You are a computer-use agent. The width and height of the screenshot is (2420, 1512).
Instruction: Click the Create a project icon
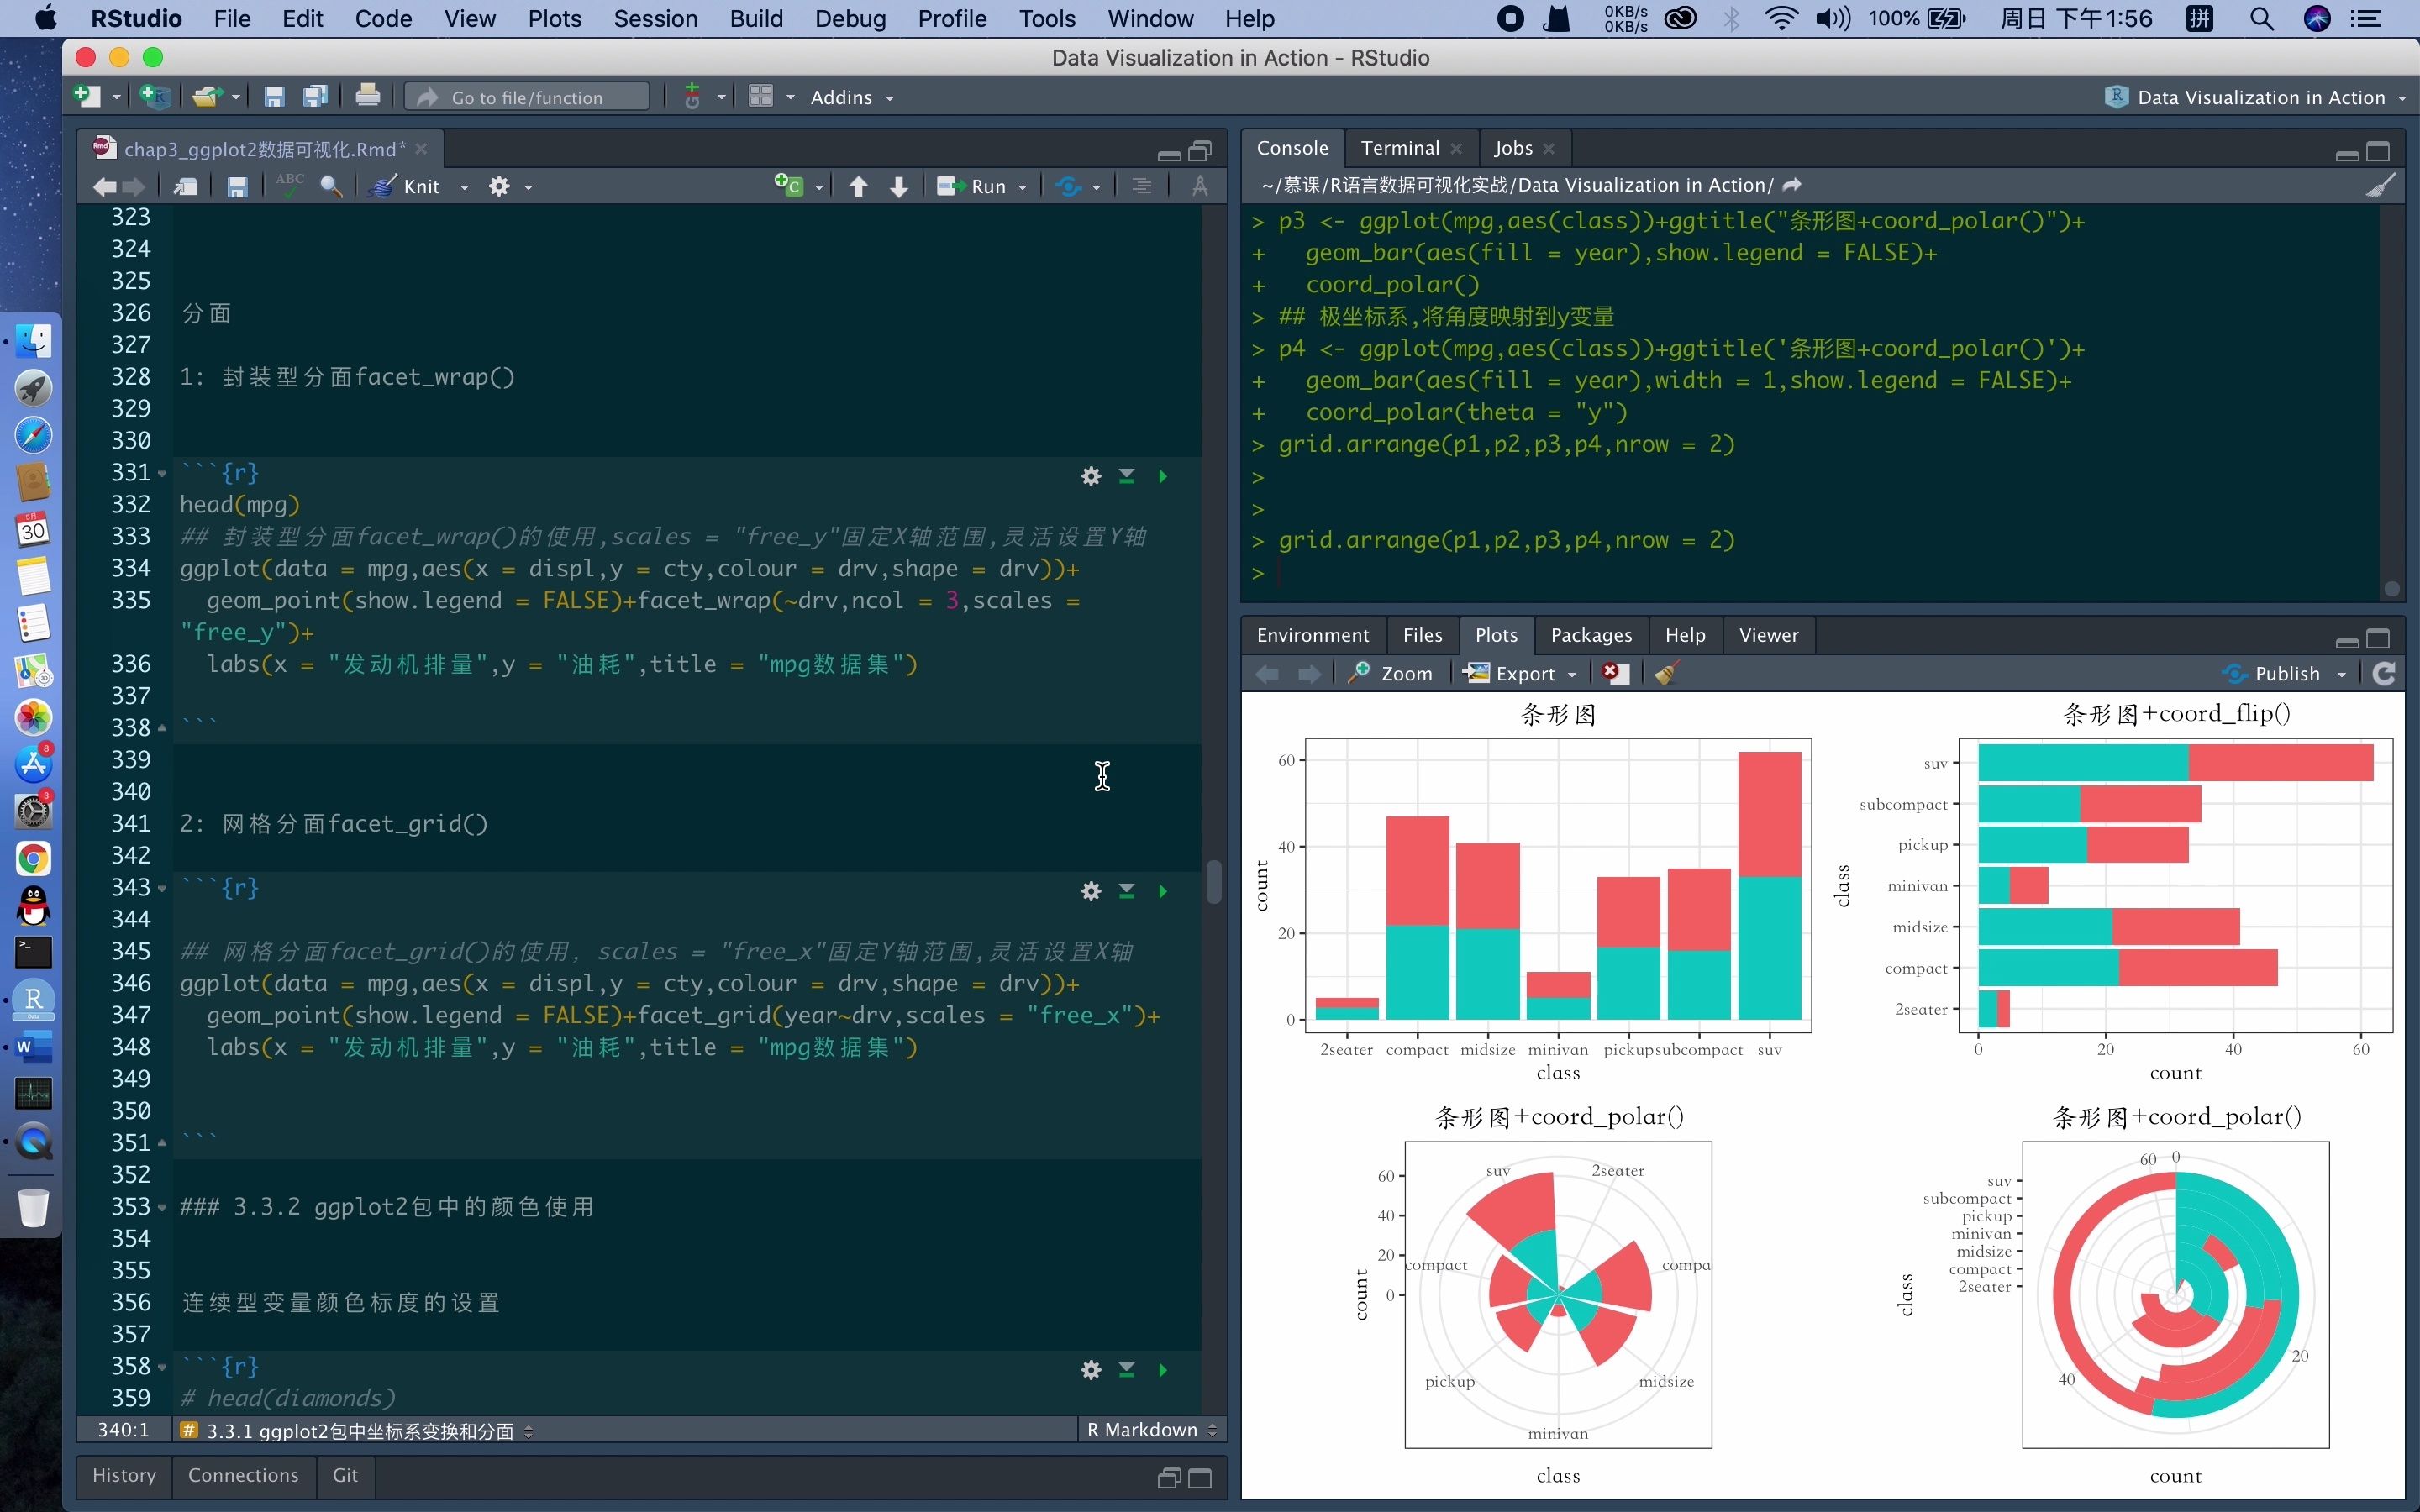point(155,97)
